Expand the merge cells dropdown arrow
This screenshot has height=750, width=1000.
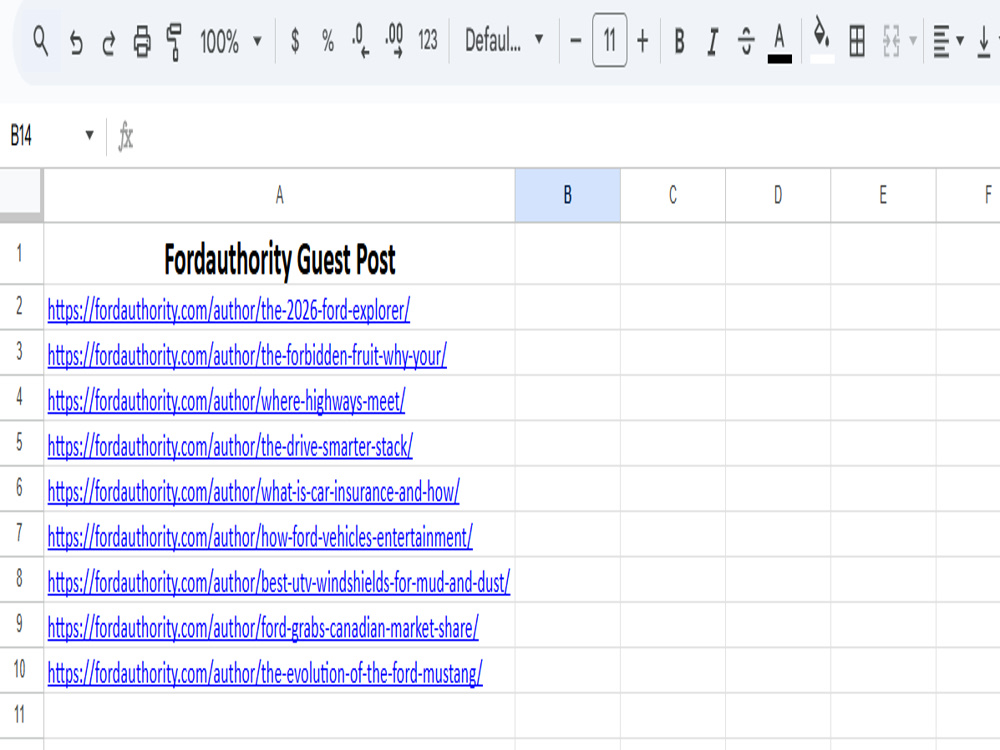(x=913, y=41)
